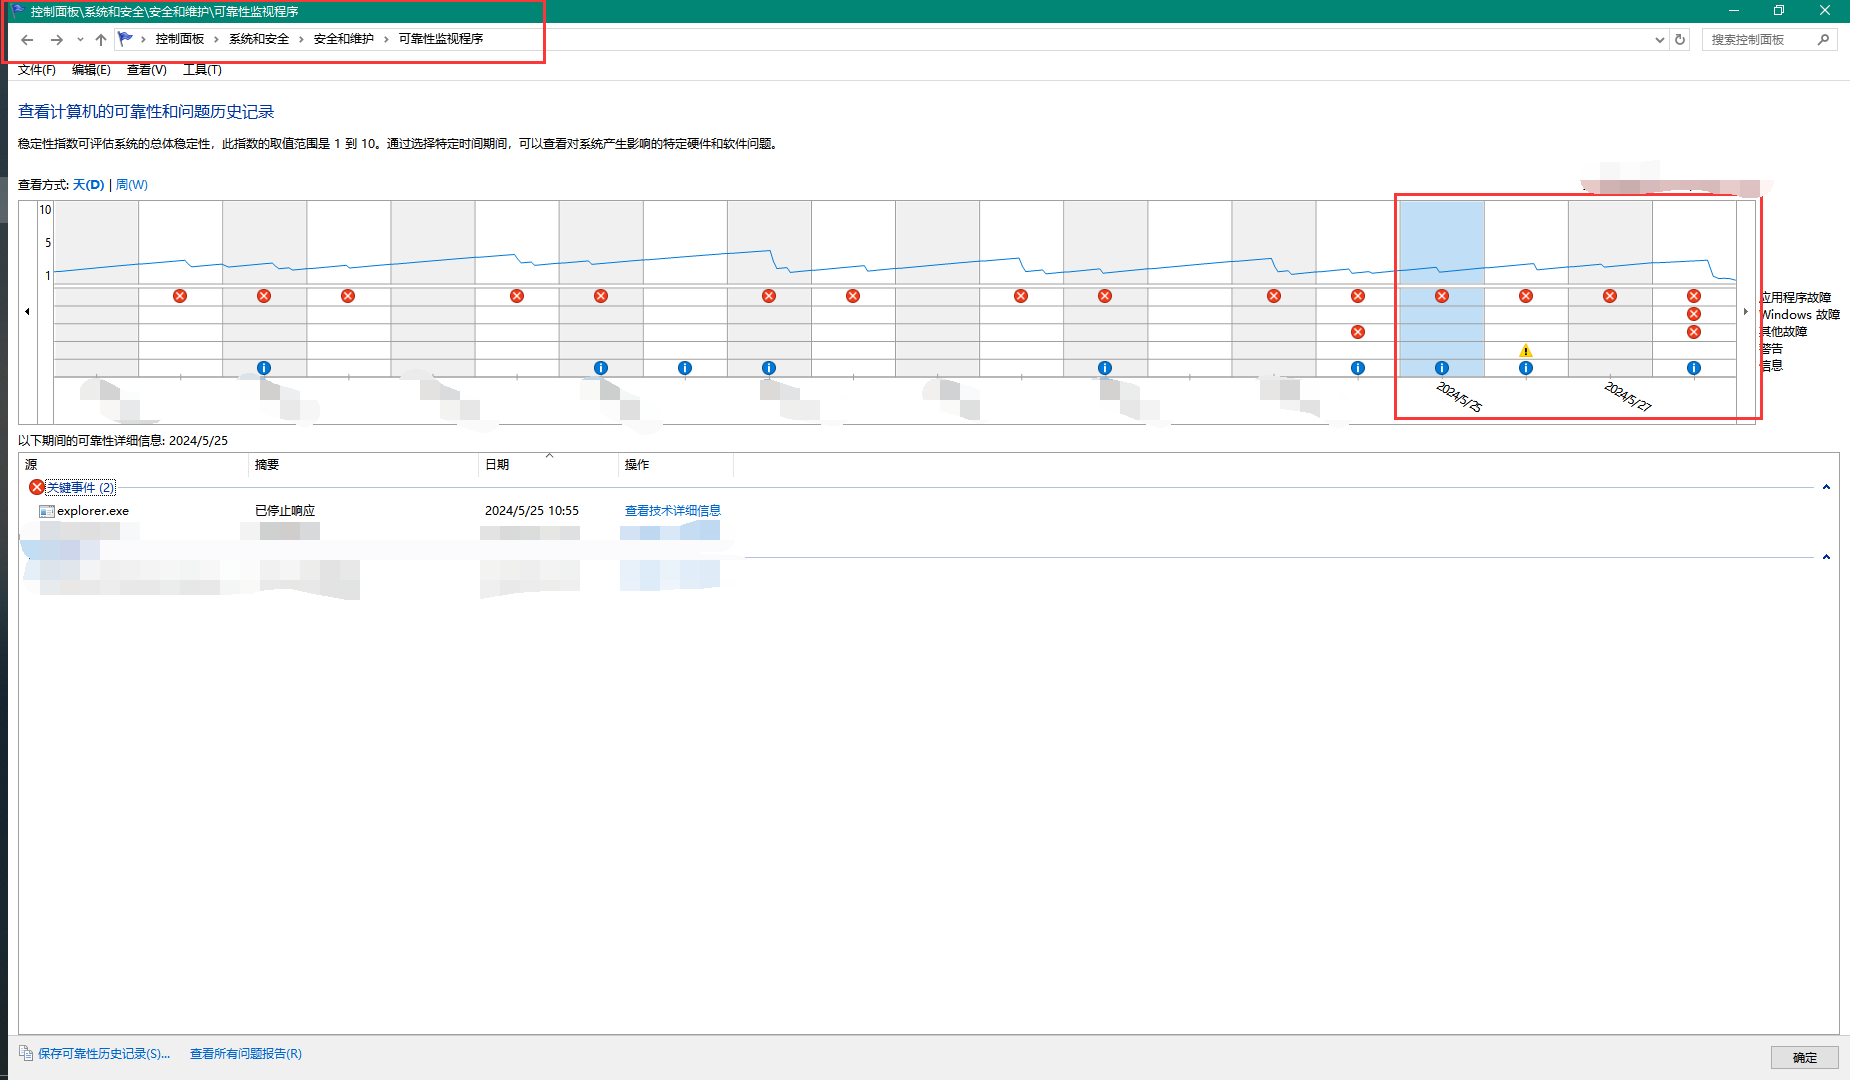Navigate to 系统和安全 breadcrumb
This screenshot has height=1080, width=1850.
(259, 39)
